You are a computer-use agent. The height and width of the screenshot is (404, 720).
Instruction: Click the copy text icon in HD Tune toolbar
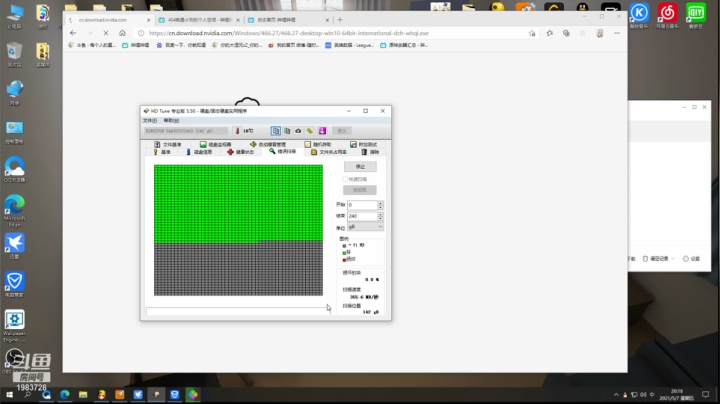click(276, 131)
